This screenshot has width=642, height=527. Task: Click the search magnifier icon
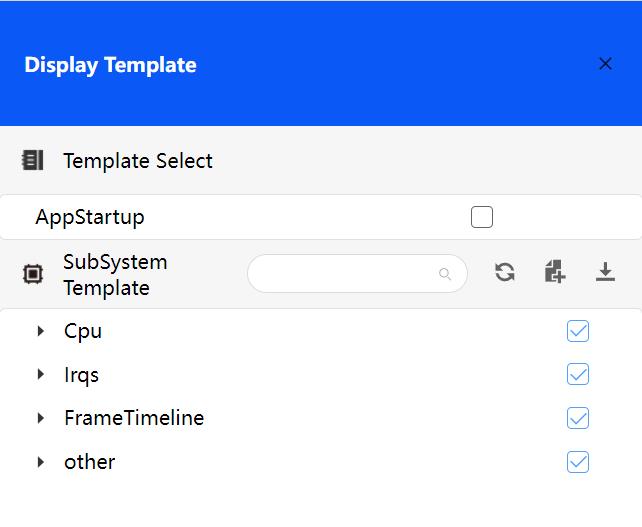445,274
